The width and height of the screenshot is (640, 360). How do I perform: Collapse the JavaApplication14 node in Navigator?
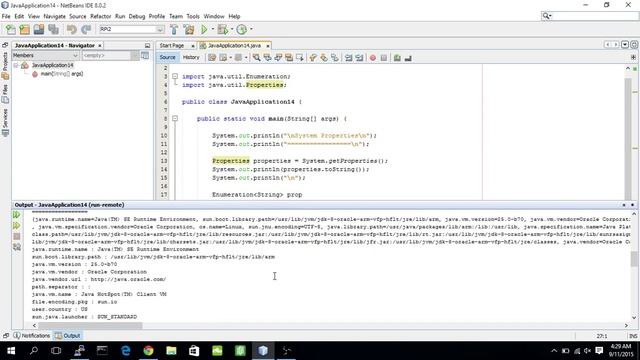pos(16,65)
